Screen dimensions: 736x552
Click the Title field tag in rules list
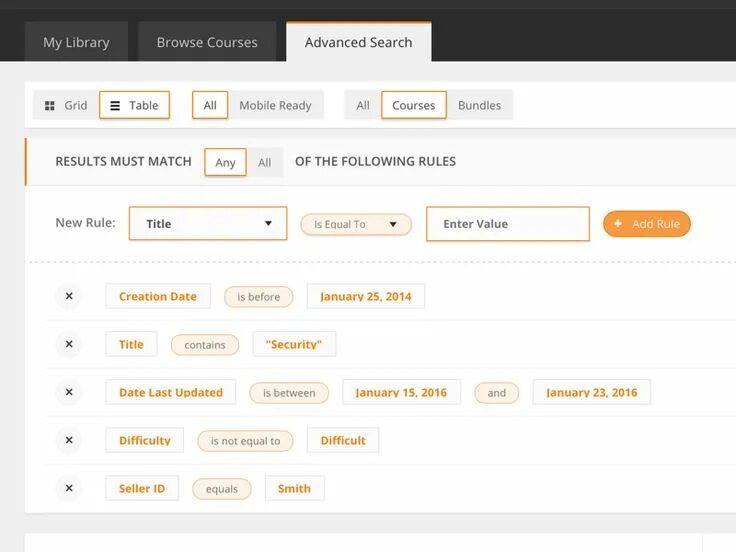pos(131,344)
